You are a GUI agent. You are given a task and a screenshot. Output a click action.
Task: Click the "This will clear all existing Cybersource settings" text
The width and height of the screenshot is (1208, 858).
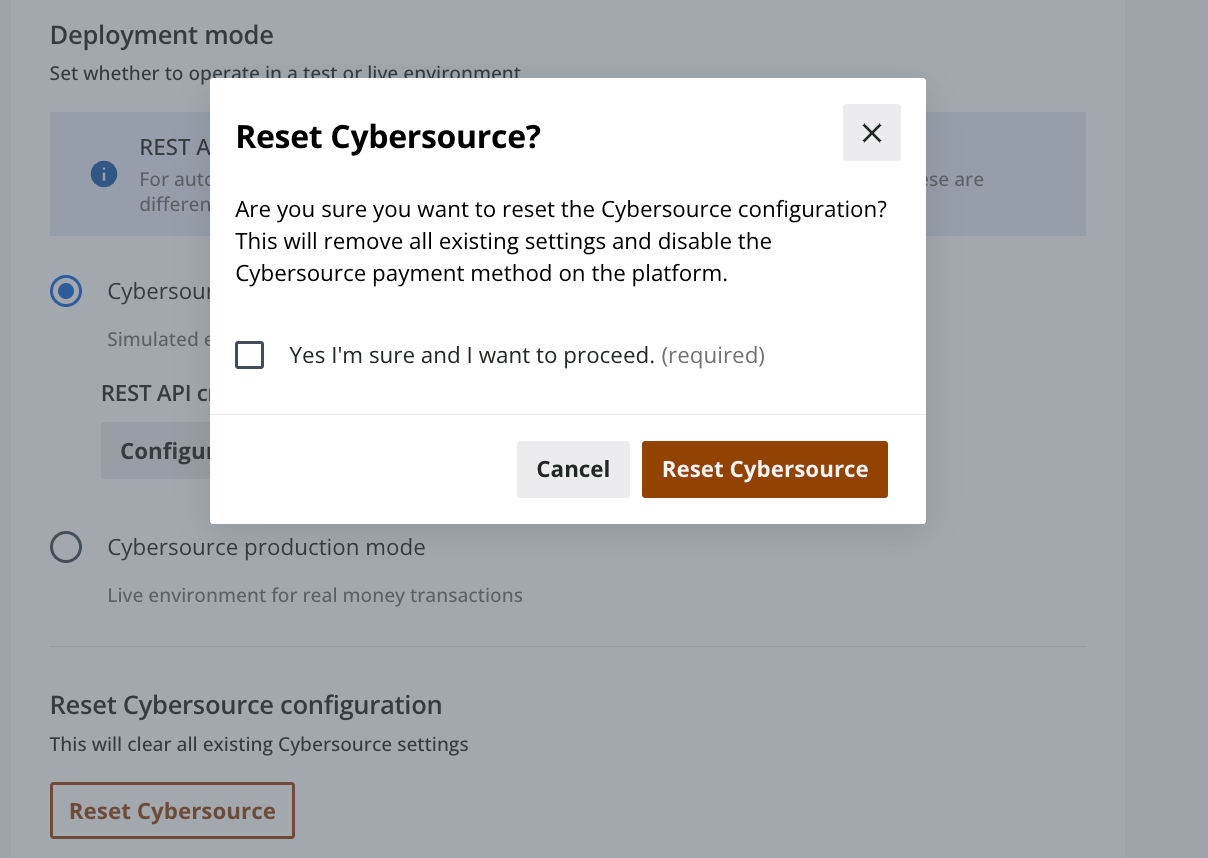coord(259,744)
